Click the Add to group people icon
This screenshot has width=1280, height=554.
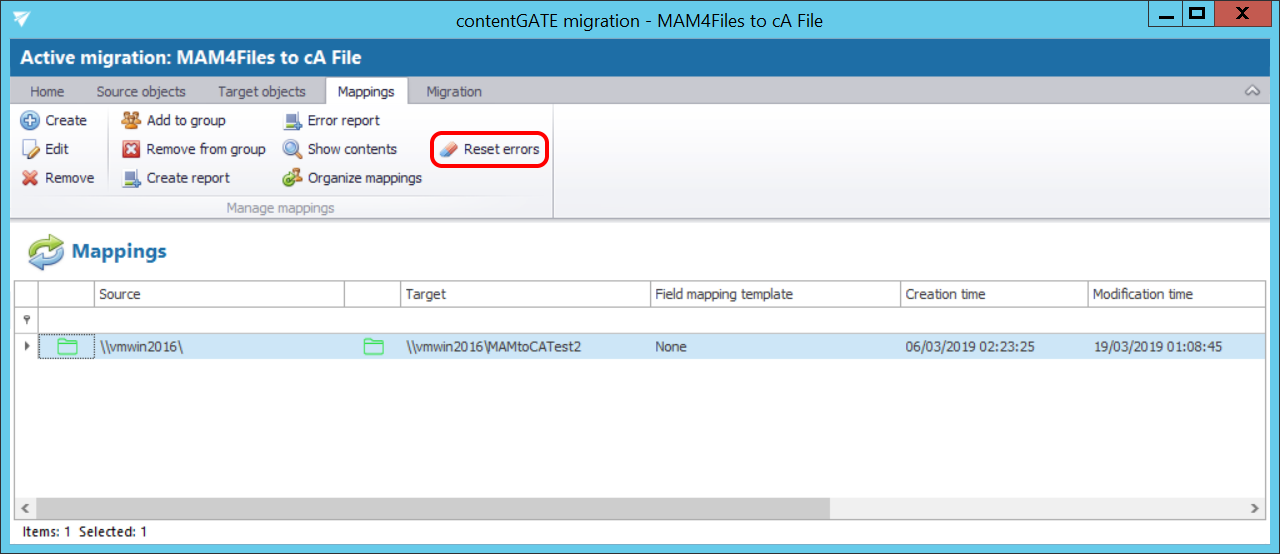(131, 120)
